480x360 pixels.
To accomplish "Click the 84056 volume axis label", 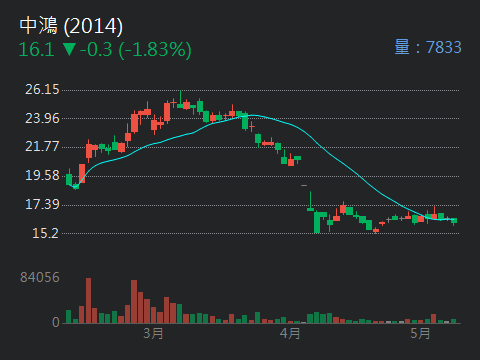I will pyautogui.click(x=40, y=277).
